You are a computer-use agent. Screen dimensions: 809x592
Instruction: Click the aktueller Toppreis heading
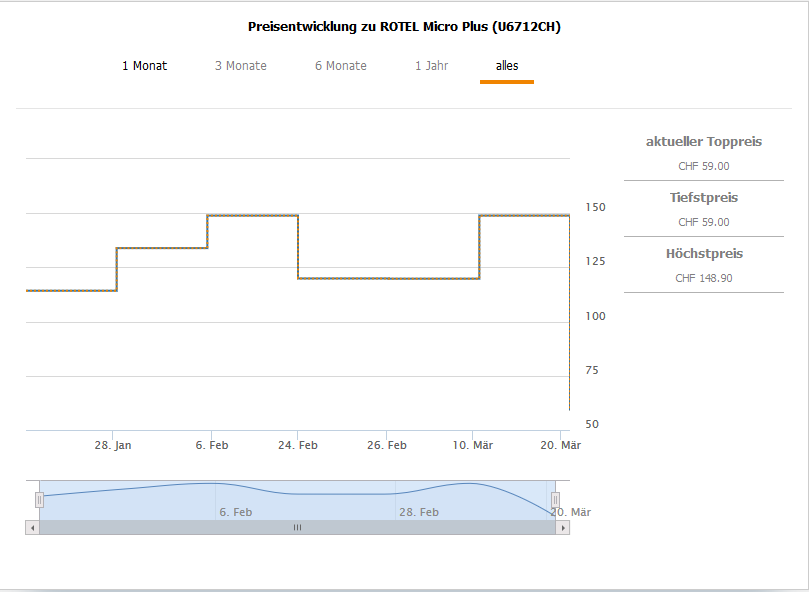coord(703,142)
